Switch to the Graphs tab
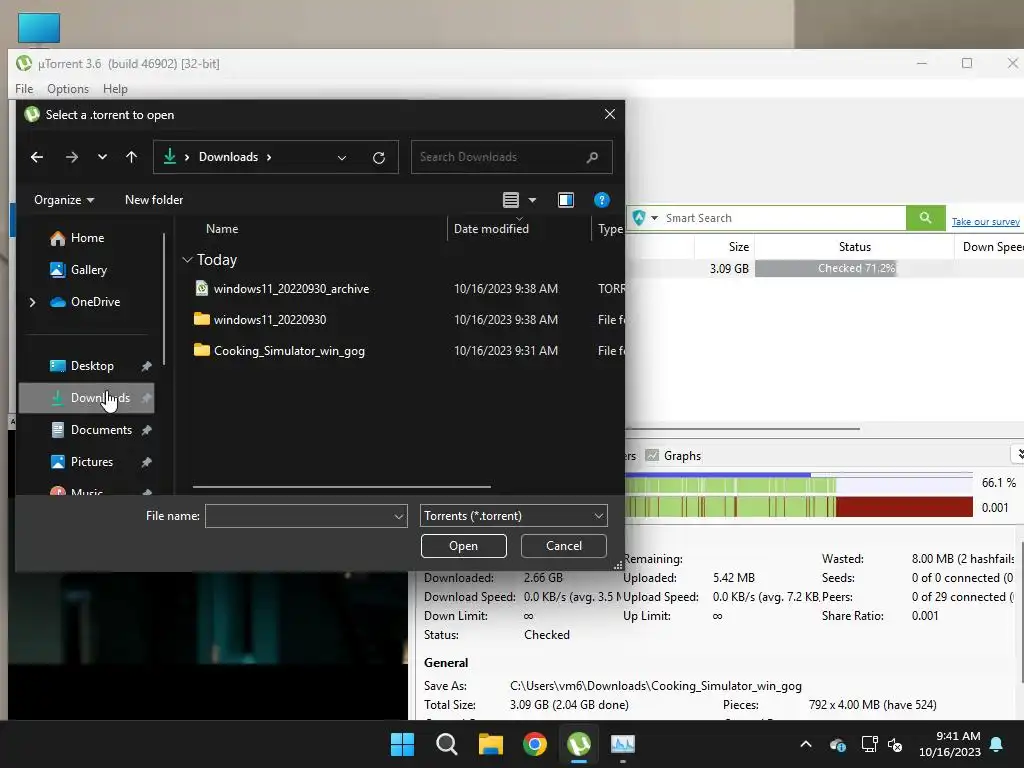The width and height of the screenshot is (1024, 768). coord(673,456)
